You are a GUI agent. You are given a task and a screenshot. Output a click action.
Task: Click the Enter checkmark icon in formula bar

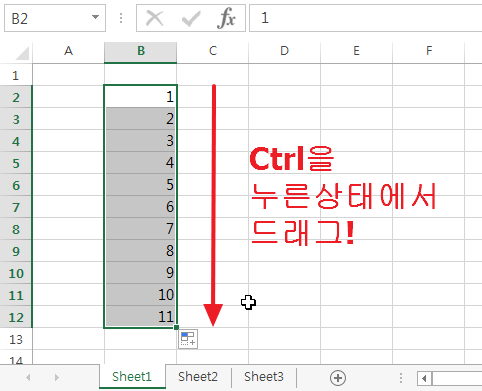tap(191, 19)
